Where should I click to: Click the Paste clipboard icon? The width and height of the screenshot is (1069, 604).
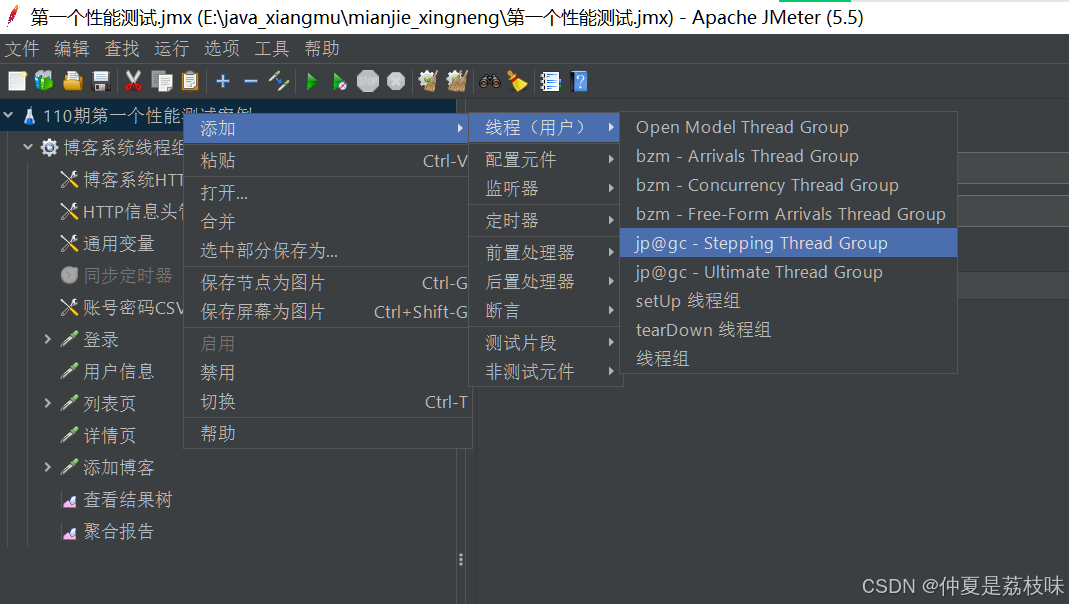pyautogui.click(x=190, y=82)
